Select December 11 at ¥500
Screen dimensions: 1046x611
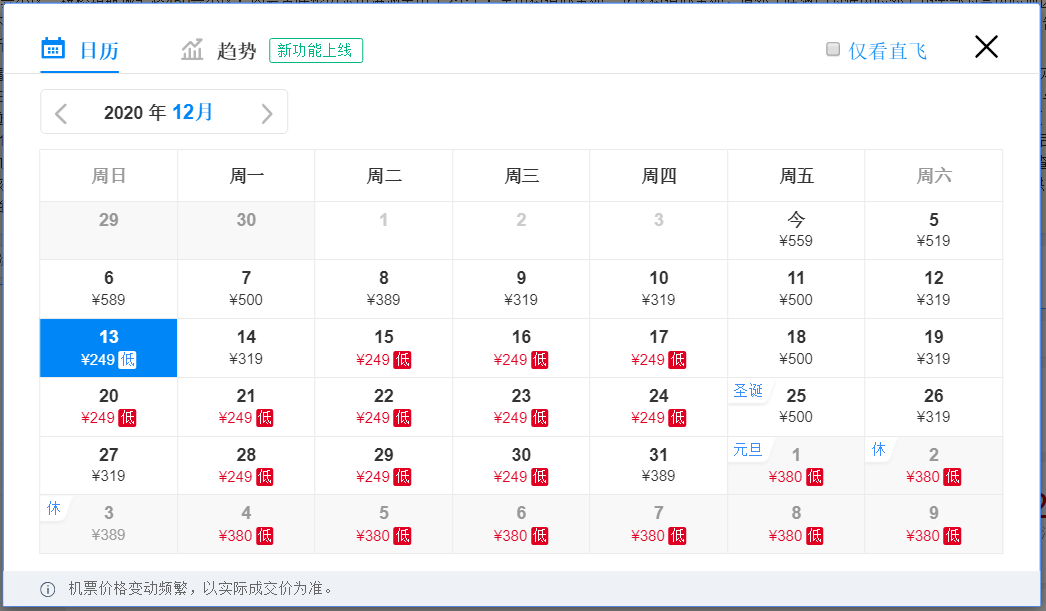[796, 289]
